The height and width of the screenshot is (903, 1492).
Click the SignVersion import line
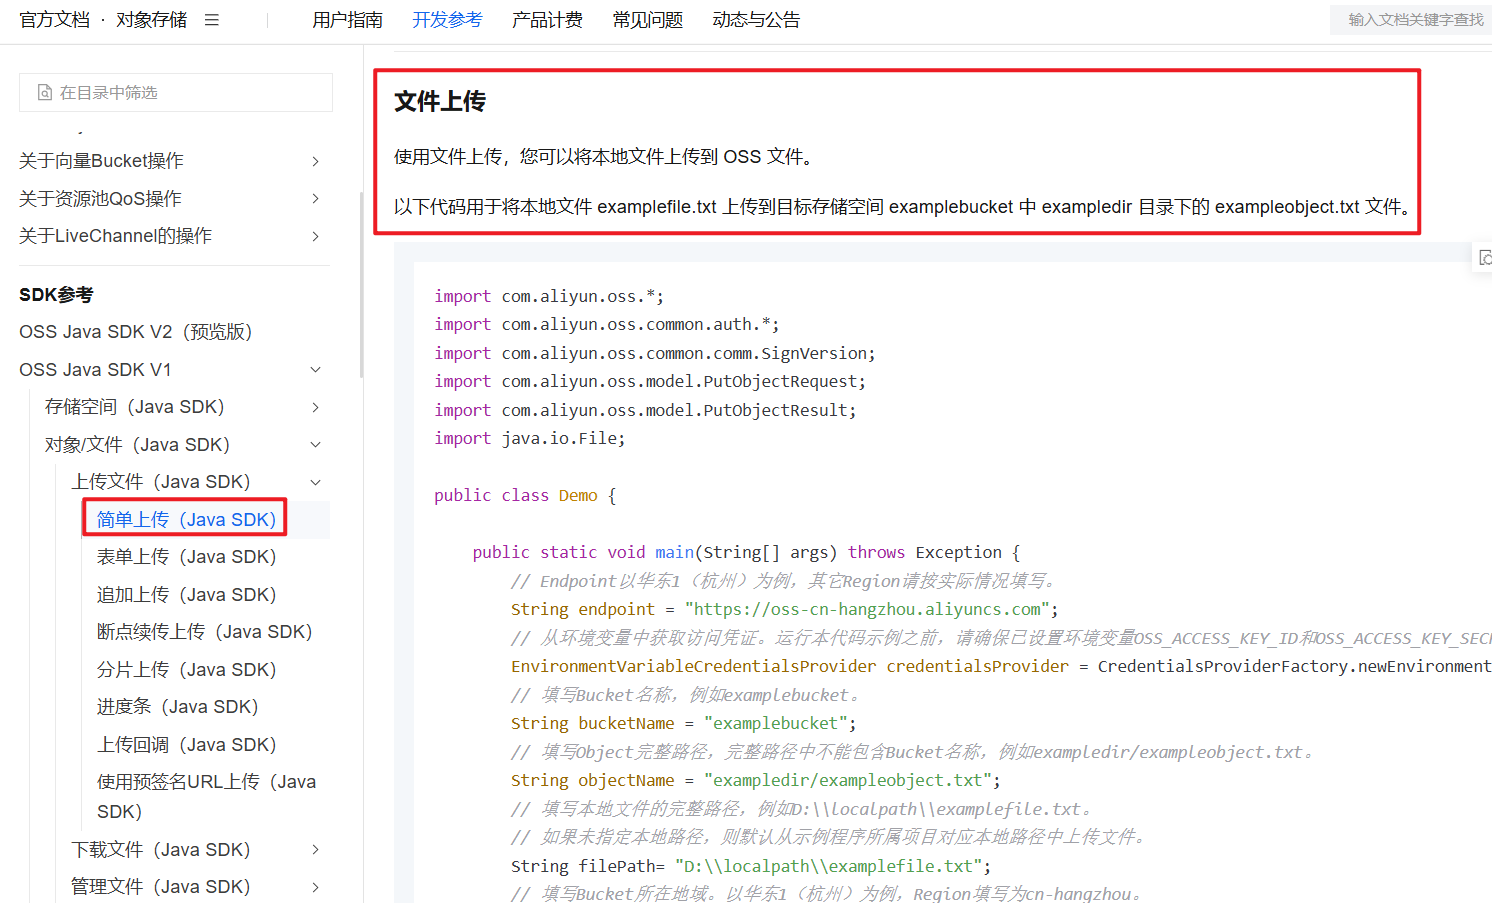tap(655, 354)
